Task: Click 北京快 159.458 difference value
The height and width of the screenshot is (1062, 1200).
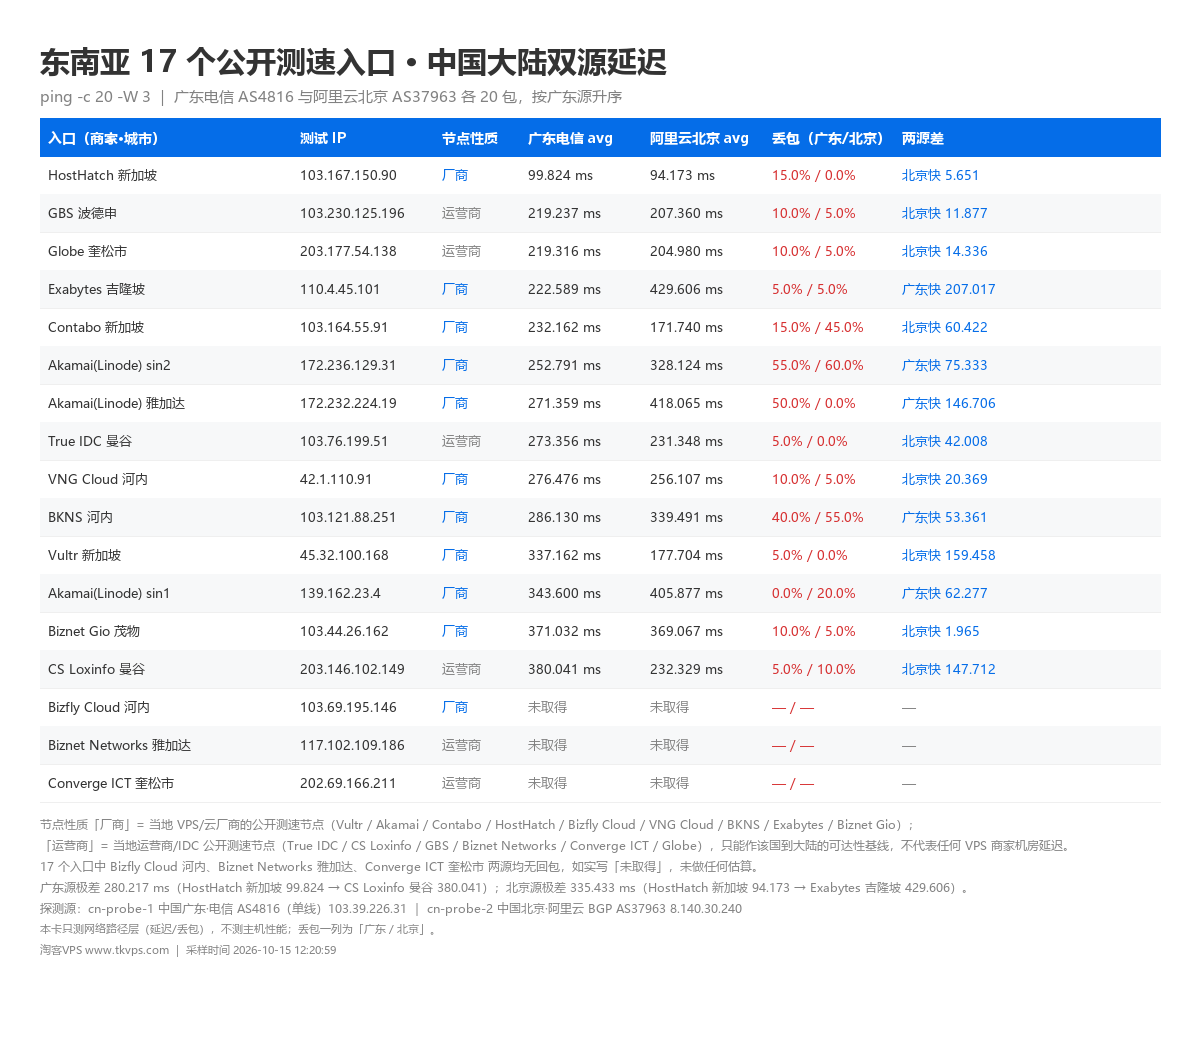Action: pyautogui.click(x=948, y=555)
